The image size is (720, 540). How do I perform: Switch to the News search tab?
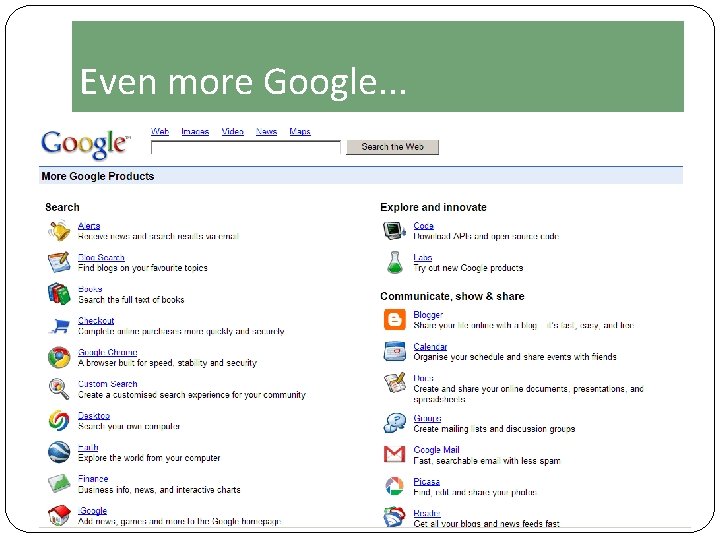click(266, 131)
